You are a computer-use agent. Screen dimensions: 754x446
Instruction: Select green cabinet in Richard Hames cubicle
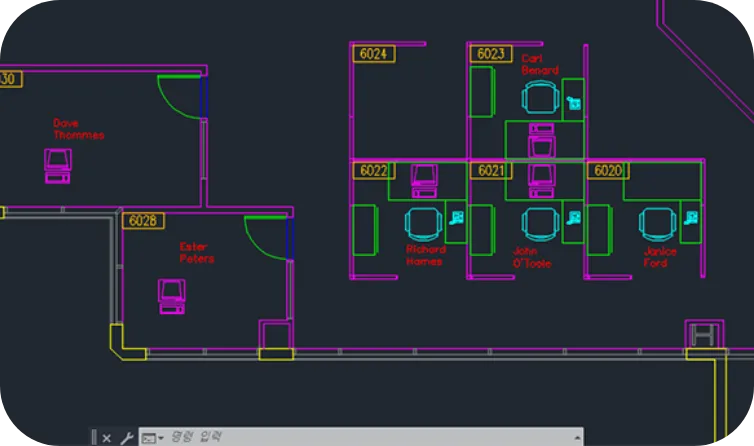click(x=365, y=230)
